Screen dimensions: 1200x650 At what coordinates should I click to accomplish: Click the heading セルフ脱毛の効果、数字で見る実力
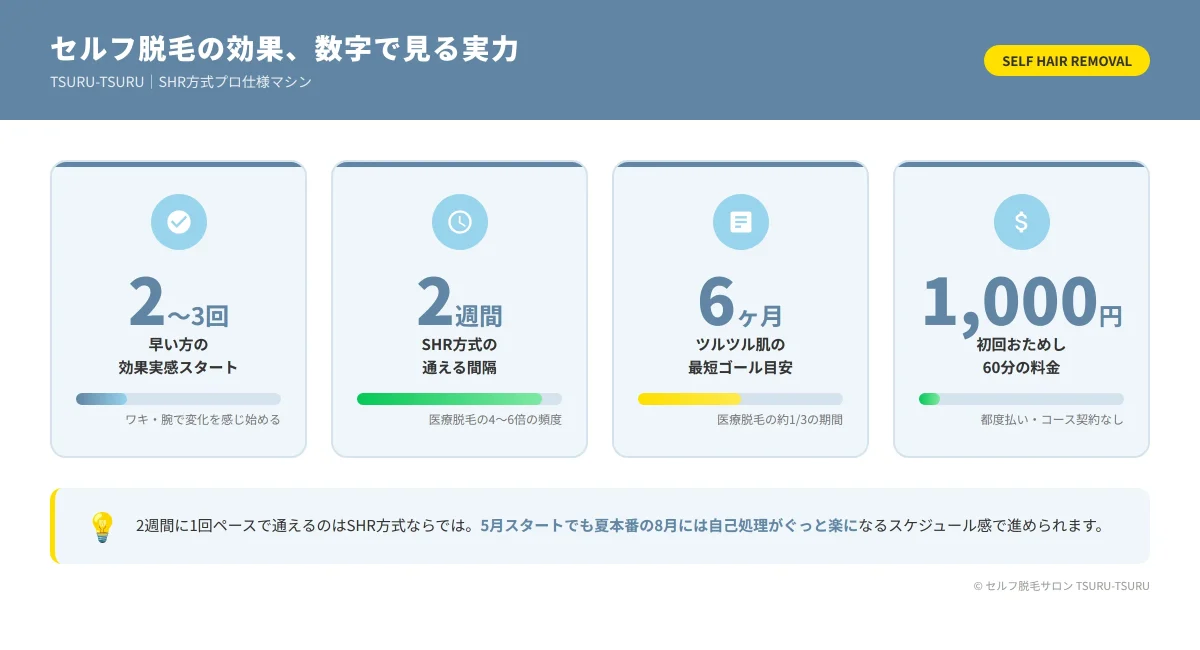285,48
